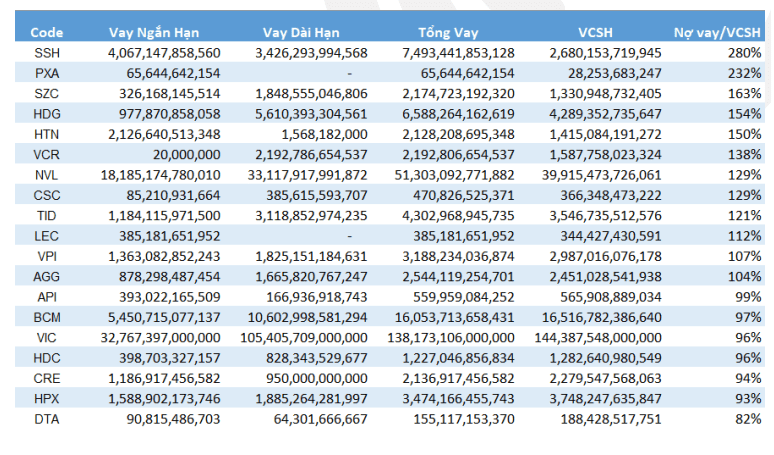Click HTN ratio 150%
Viewport: 774px width, 455px height.
(744, 134)
